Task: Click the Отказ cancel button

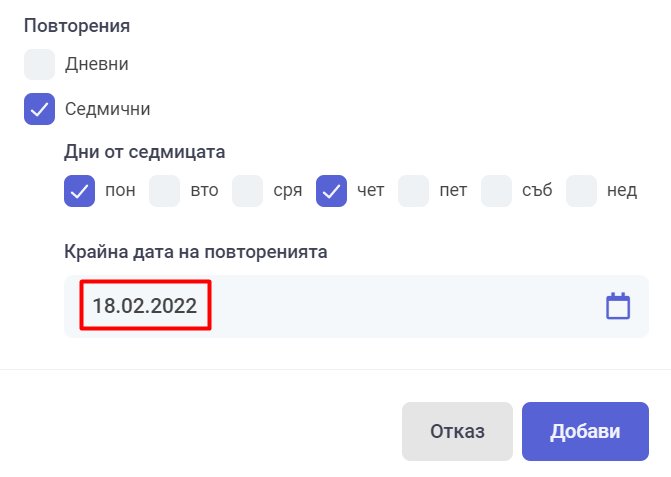Action: point(457,431)
